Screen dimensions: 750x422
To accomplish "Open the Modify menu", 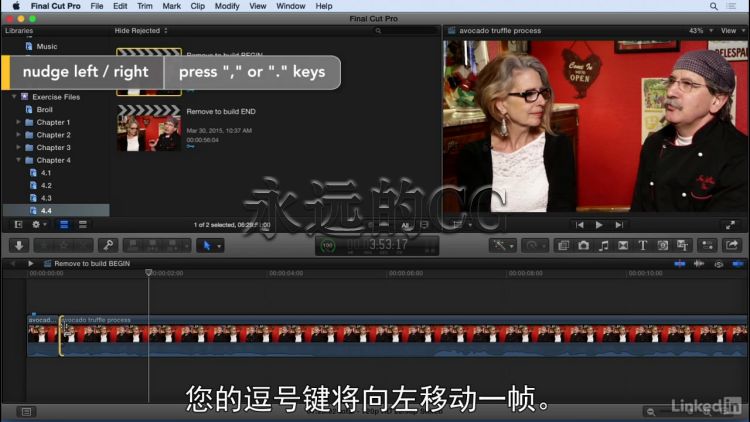I will coord(227,6).
